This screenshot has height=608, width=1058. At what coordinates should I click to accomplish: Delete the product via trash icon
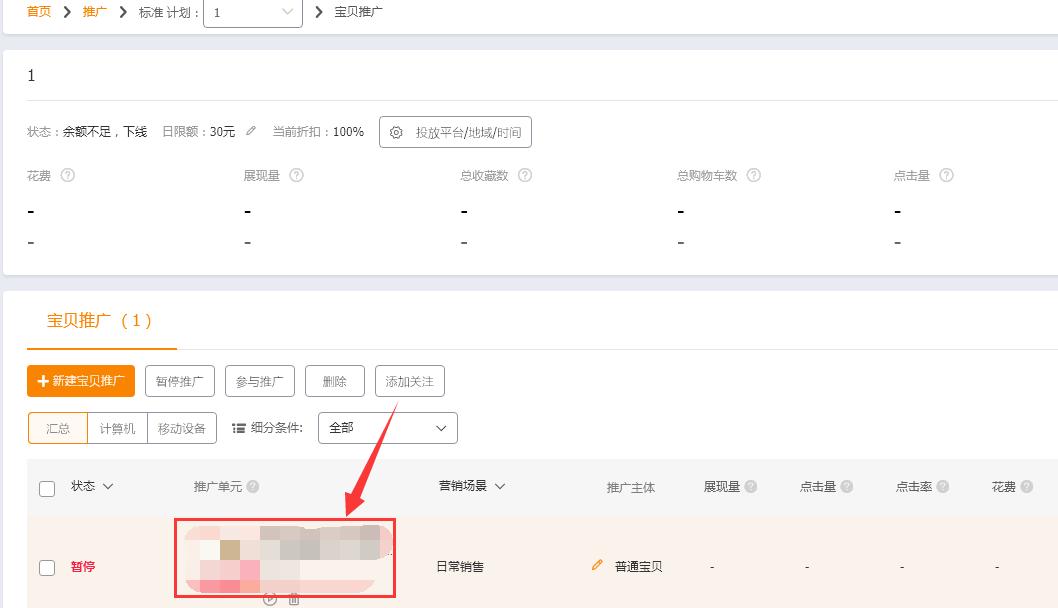(293, 598)
